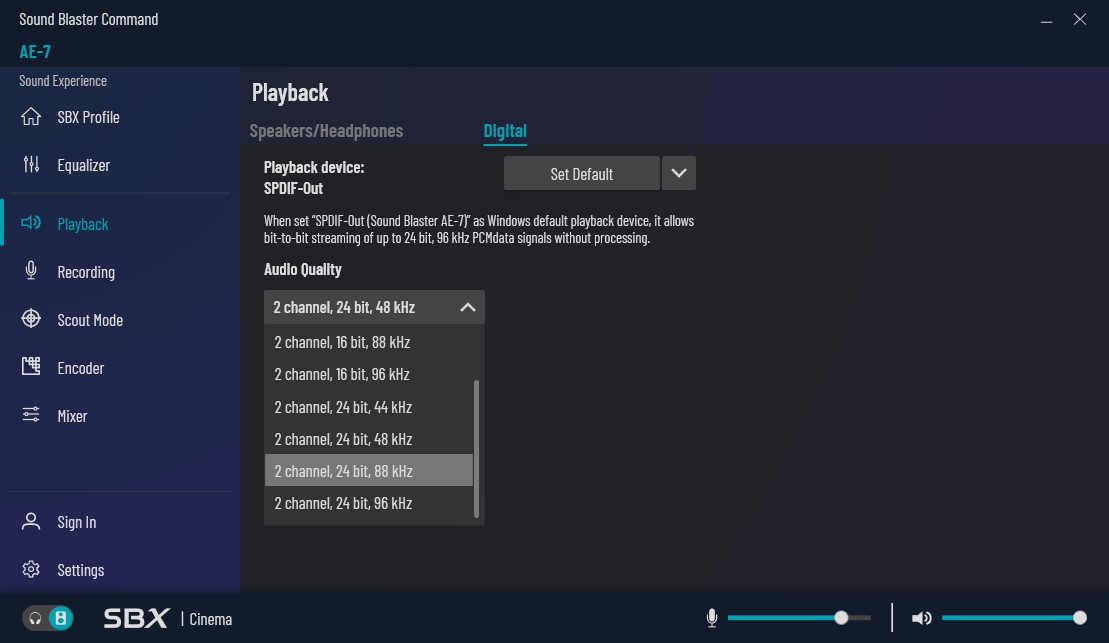Mute the microphone via bottom mic icon
Image resolution: width=1109 pixels, height=643 pixels.
pyautogui.click(x=712, y=618)
